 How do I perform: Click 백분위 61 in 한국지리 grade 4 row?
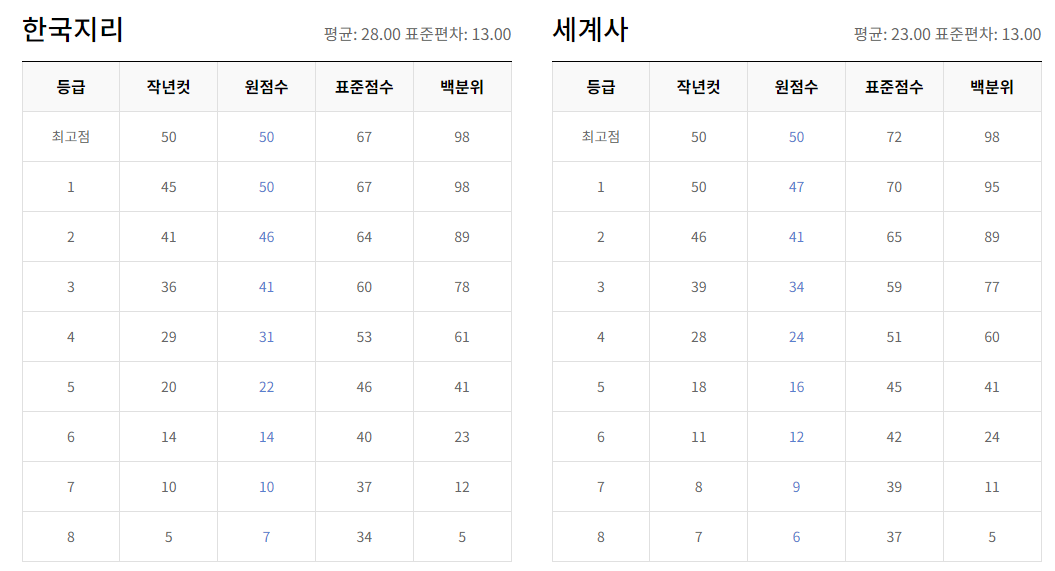pyautogui.click(x=462, y=337)
